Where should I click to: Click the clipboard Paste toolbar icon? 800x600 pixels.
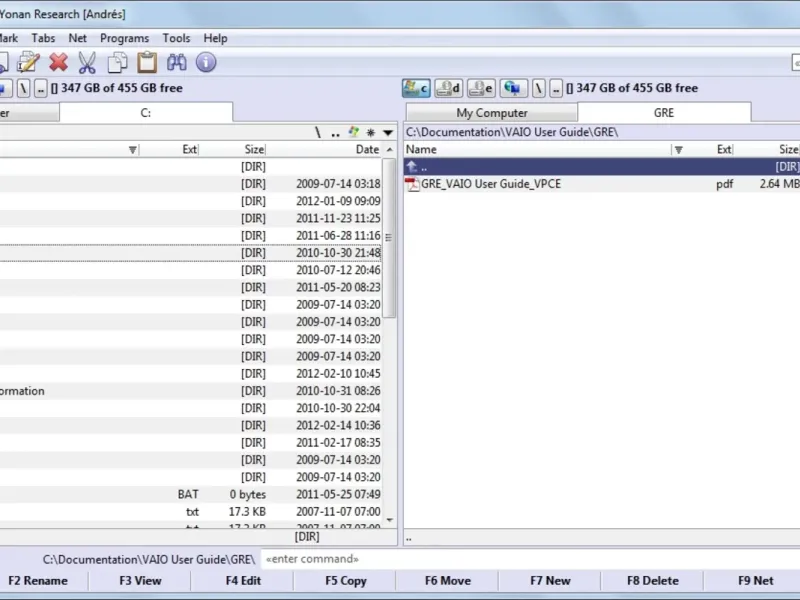pos(147,63)
